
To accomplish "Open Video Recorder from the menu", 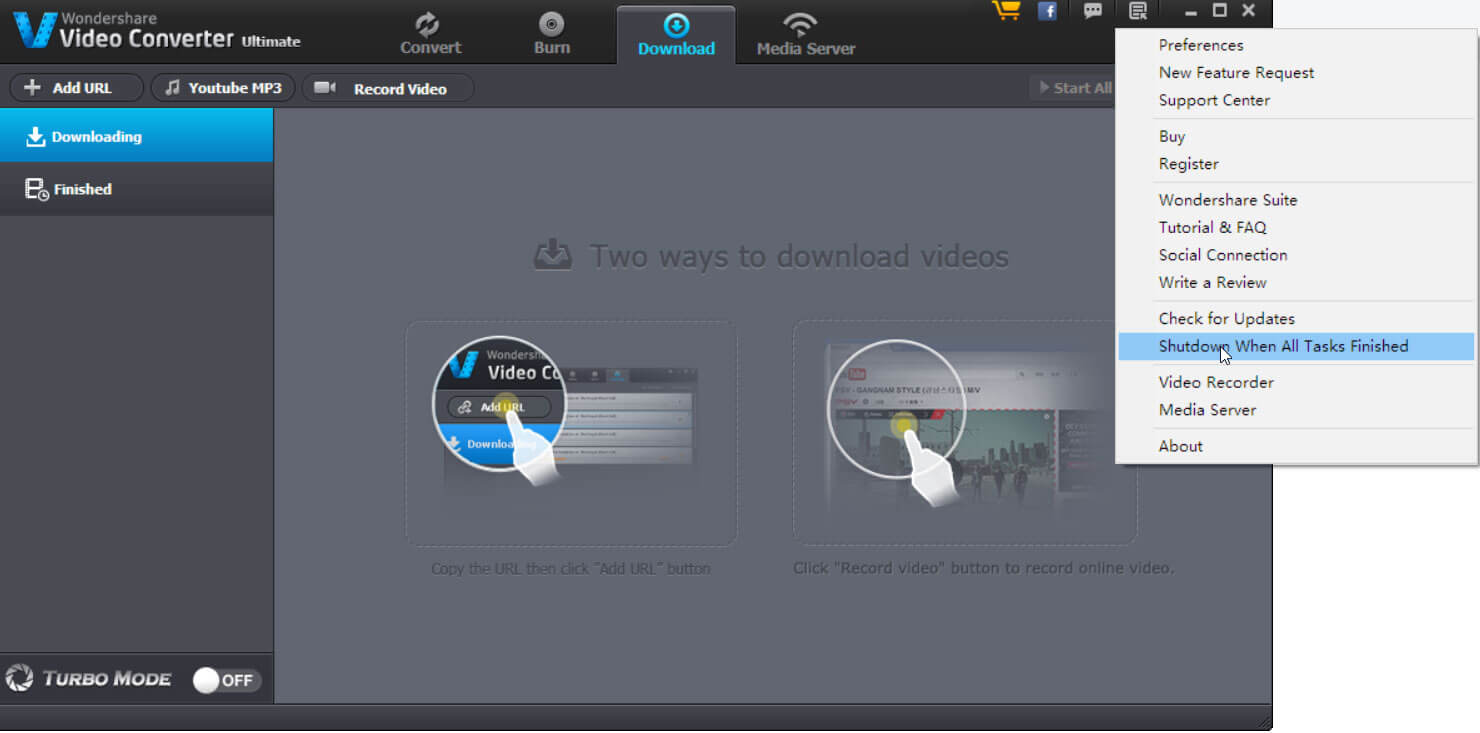I will [x=1296, y=382].
